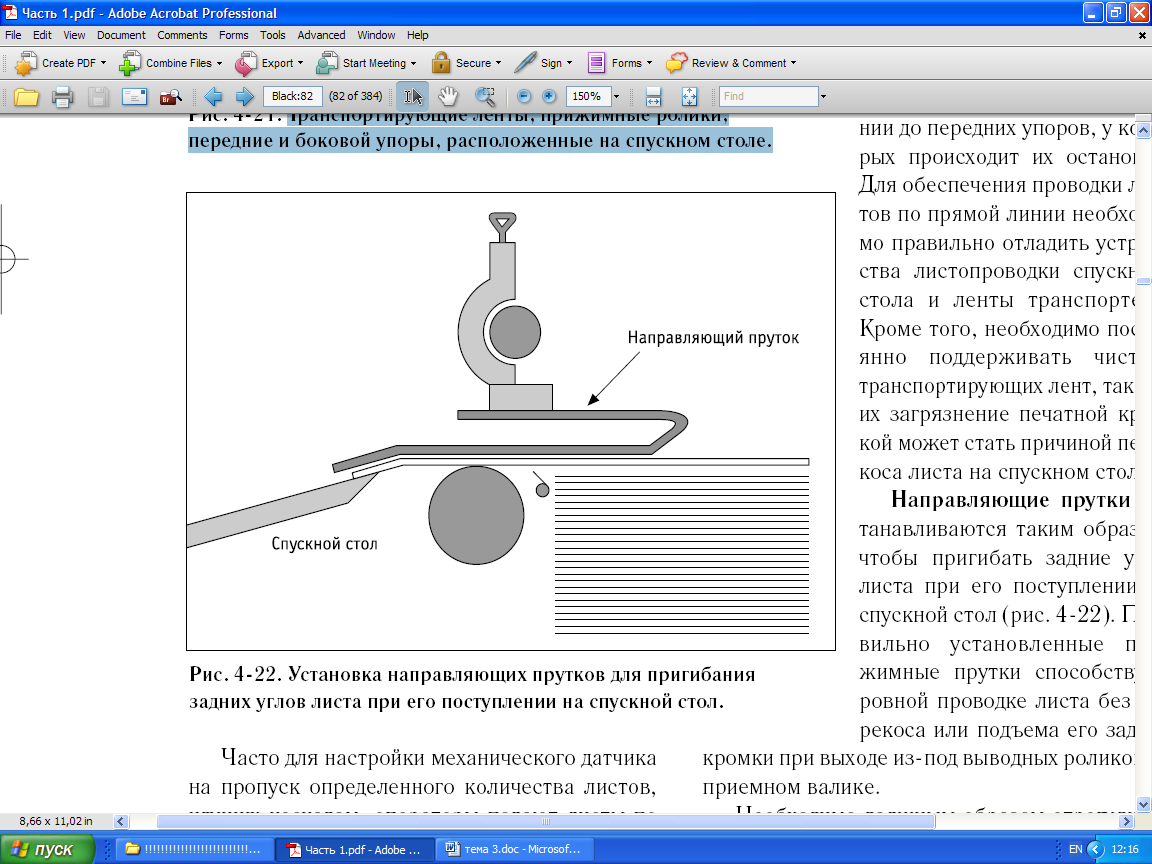
Task: Click the vertical scrollbar down arrow
Action: coord(1143,804)
